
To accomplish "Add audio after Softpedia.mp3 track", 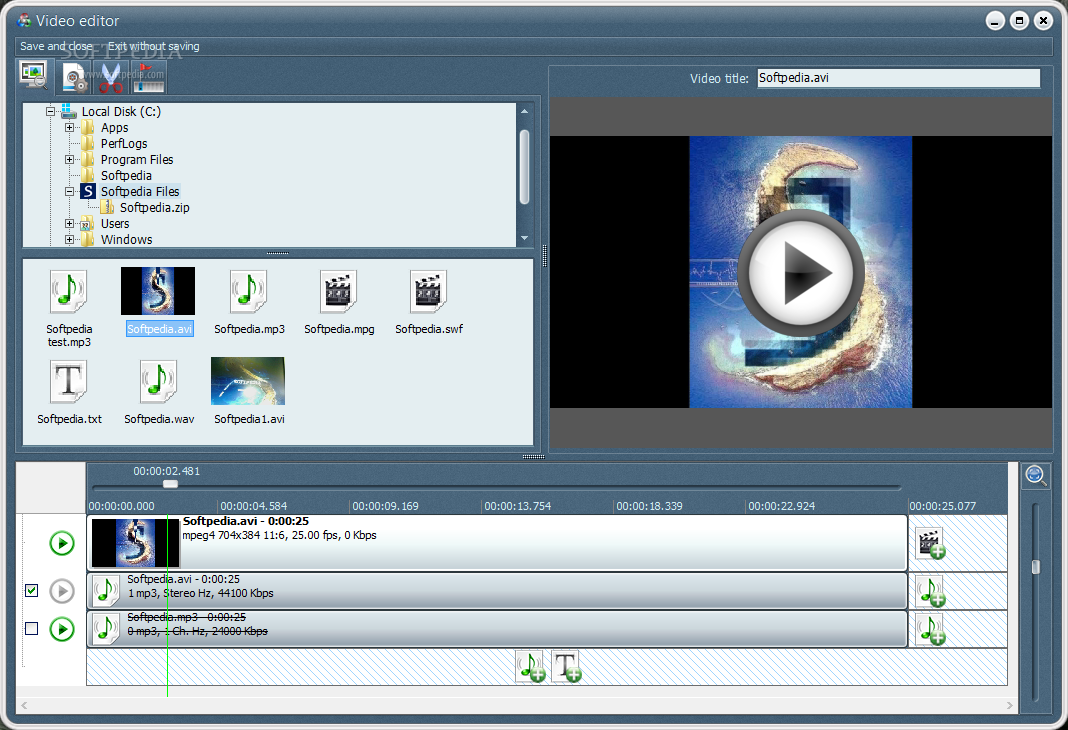I will [x=930, y=629].
